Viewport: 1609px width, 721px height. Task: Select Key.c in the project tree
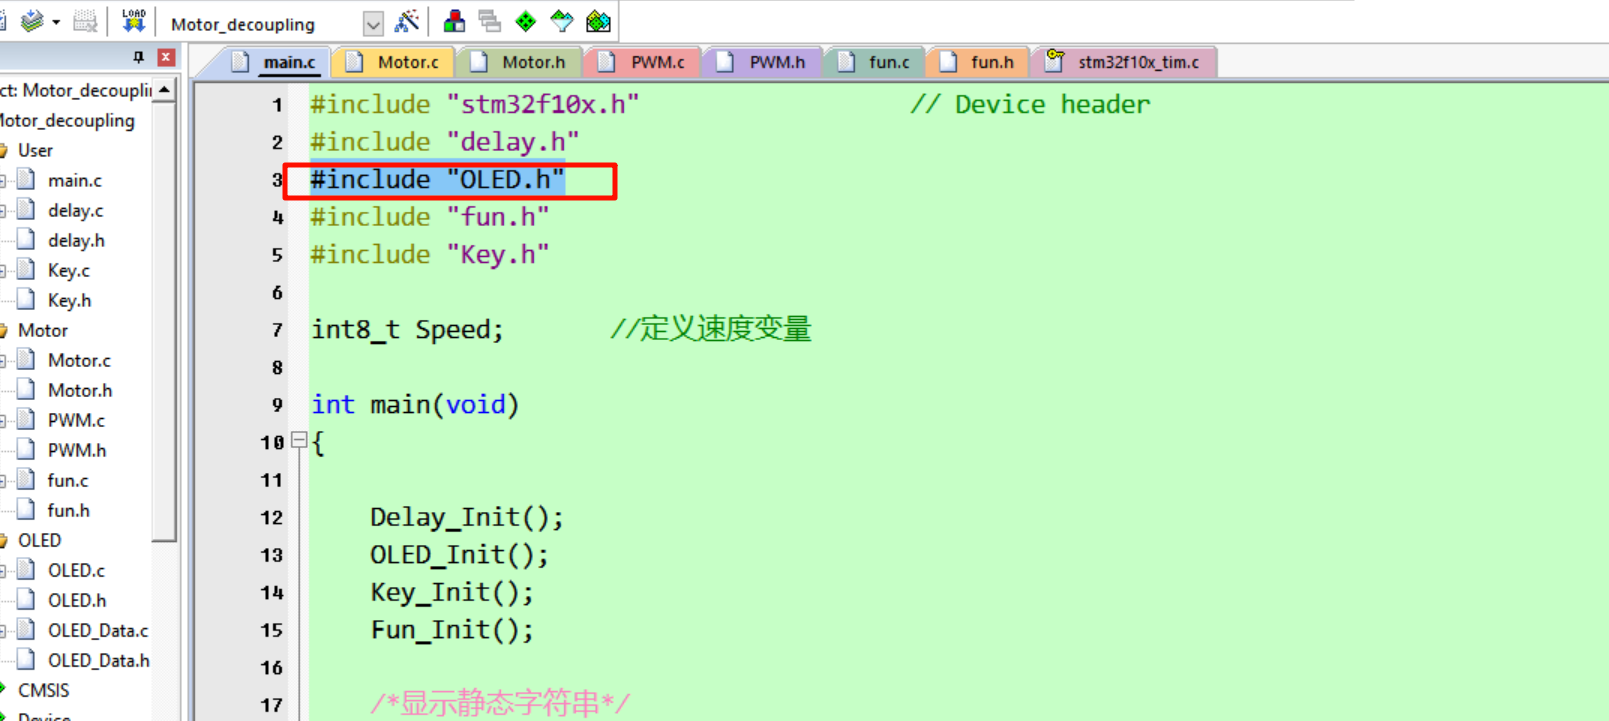point(69,270)
